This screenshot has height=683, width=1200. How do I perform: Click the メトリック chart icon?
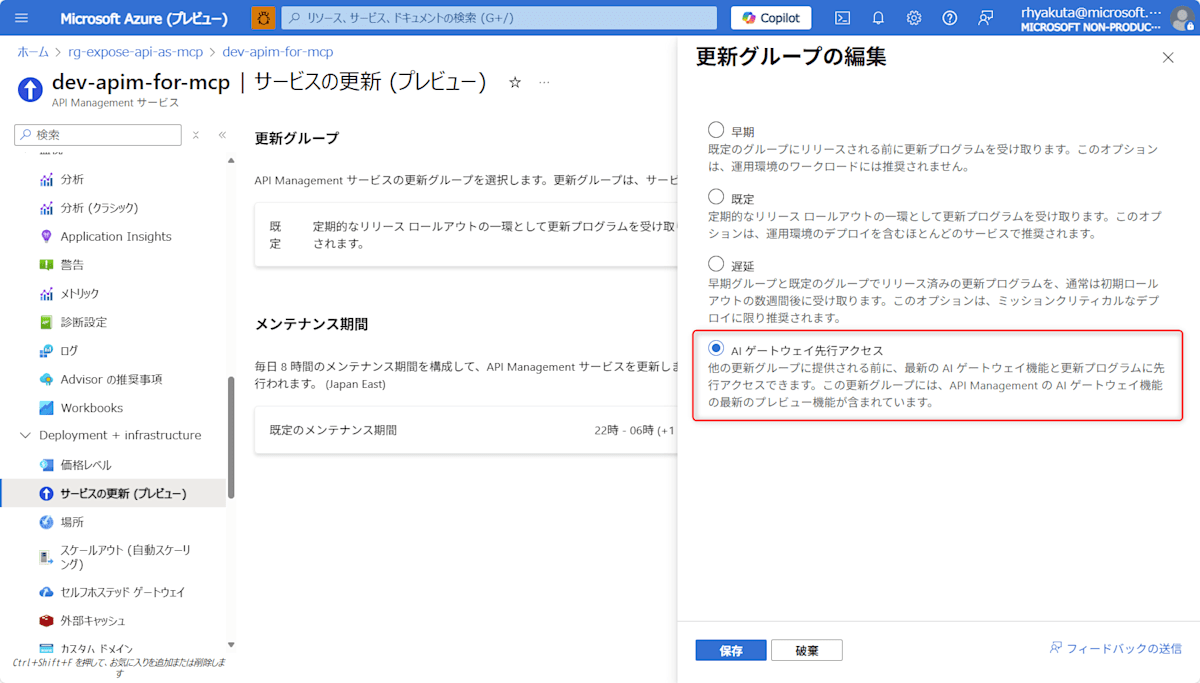(x=46, y=293)
